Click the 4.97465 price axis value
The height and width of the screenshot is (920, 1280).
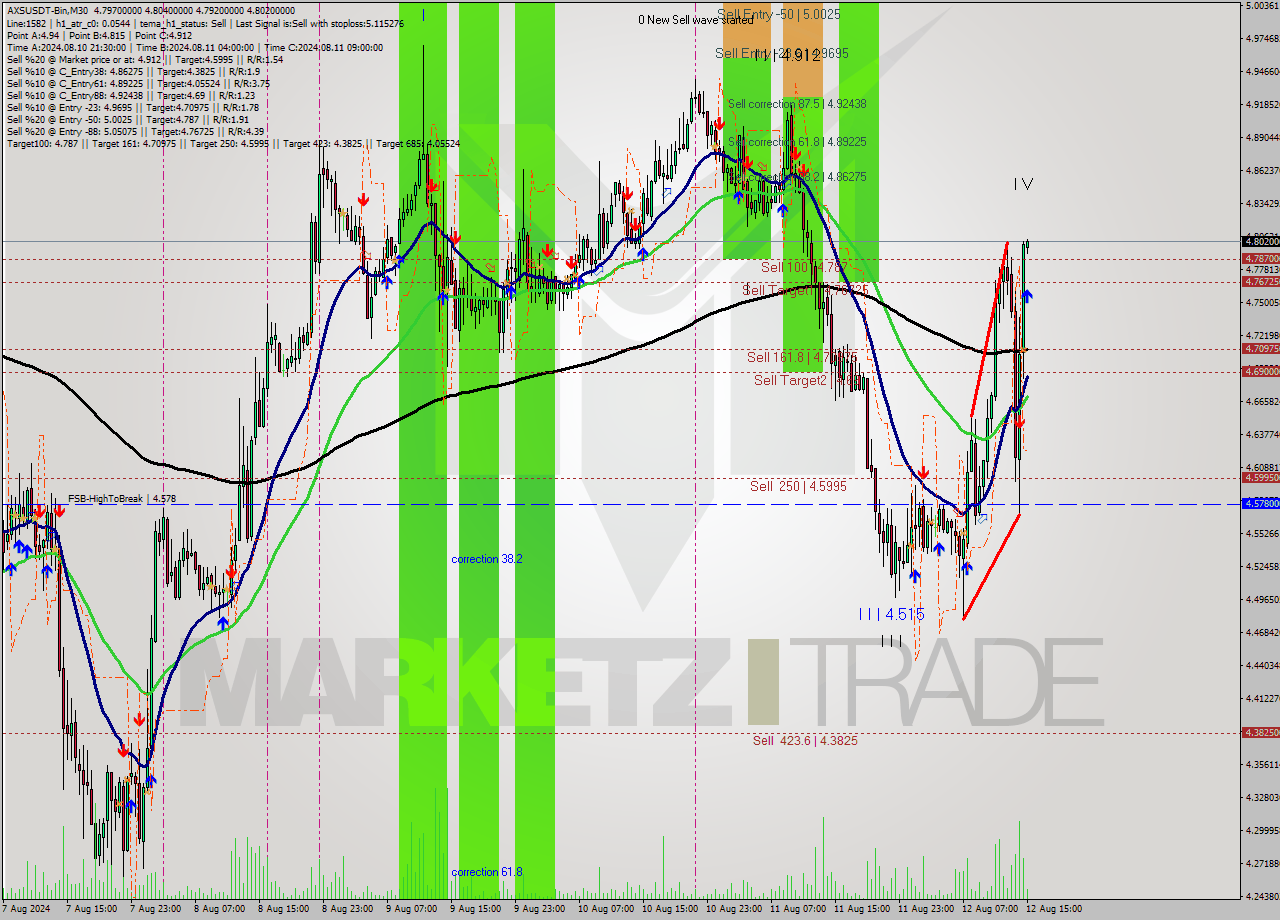[1261, 38]
